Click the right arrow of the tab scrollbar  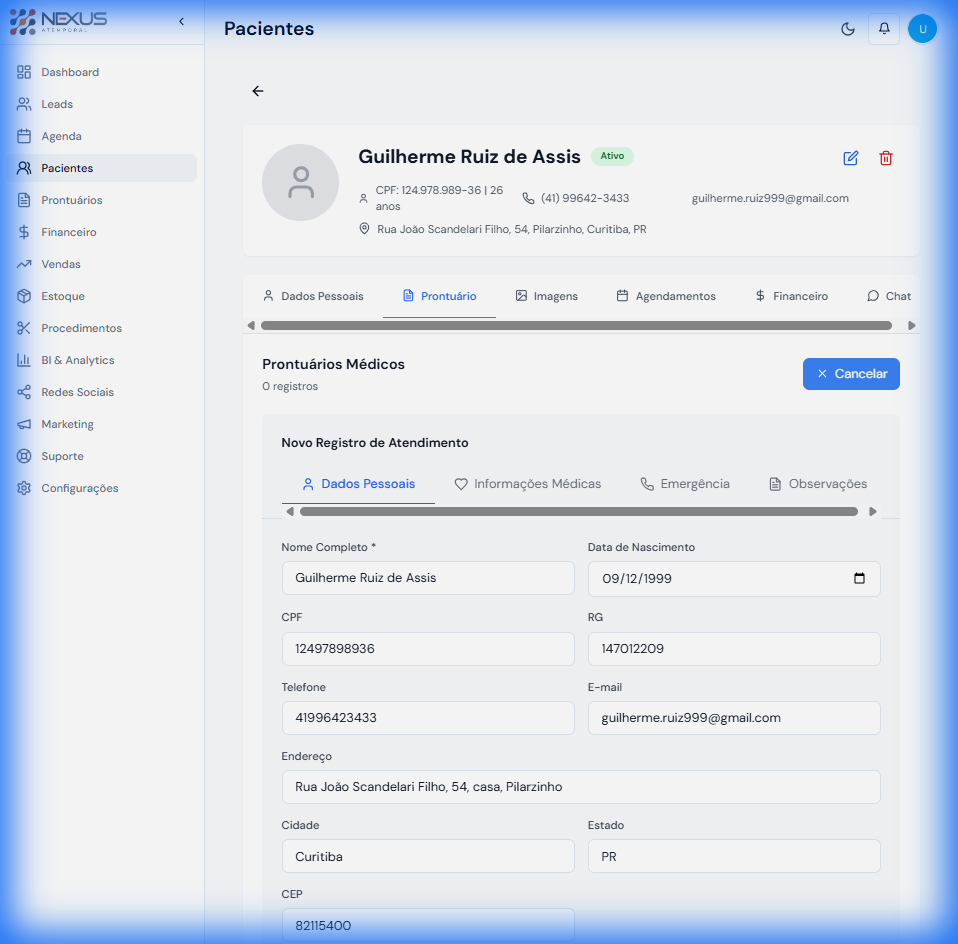pyautogui.click(x=911, y=324)
